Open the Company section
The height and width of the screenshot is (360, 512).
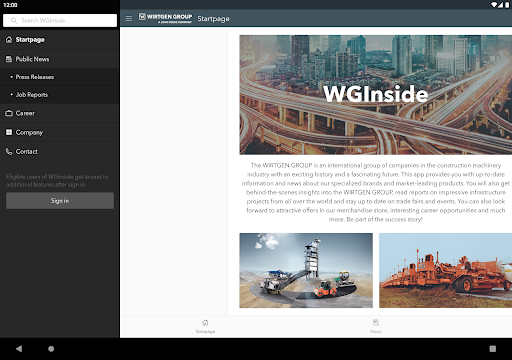click(60, 132)
